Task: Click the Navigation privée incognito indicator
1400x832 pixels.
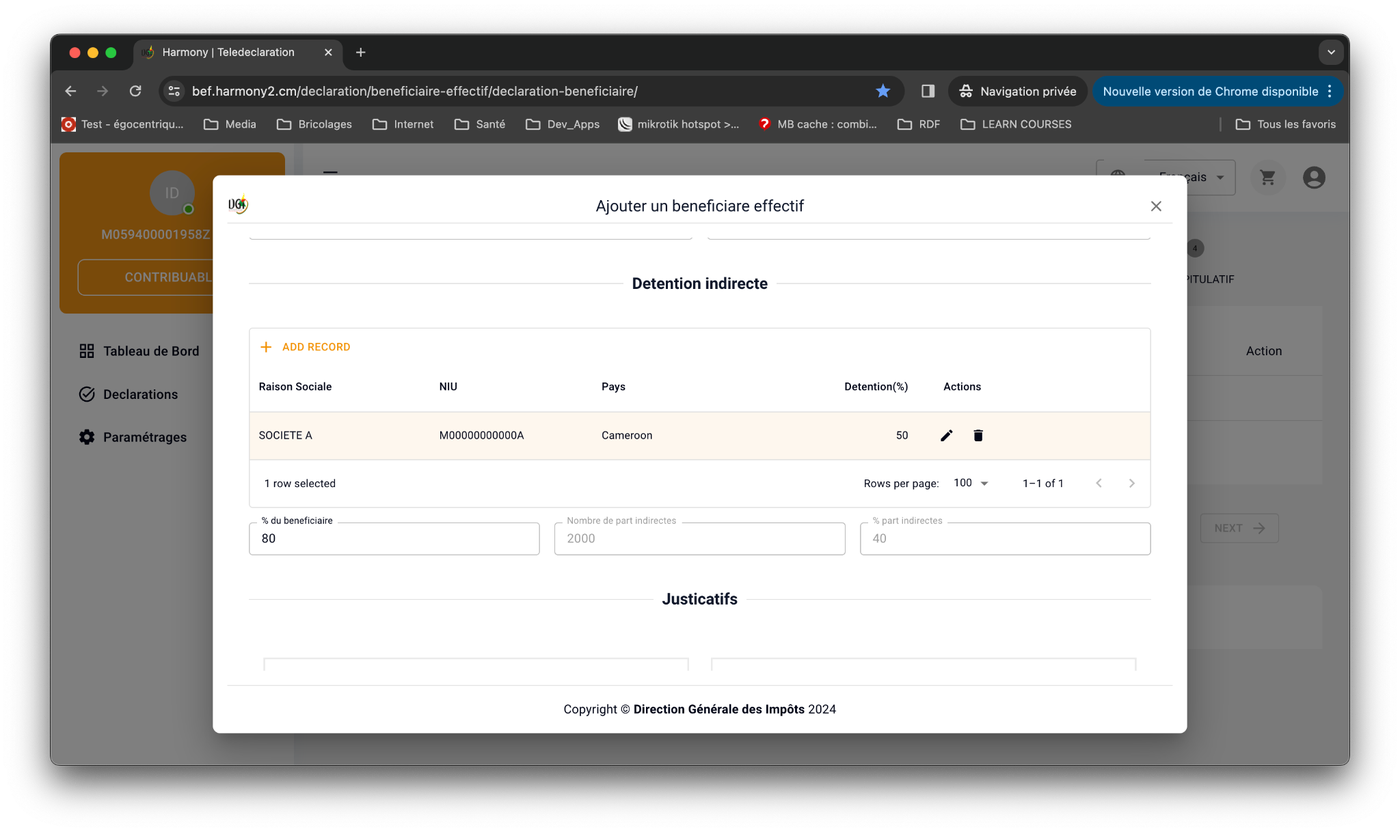Action: pos(1018,91)
